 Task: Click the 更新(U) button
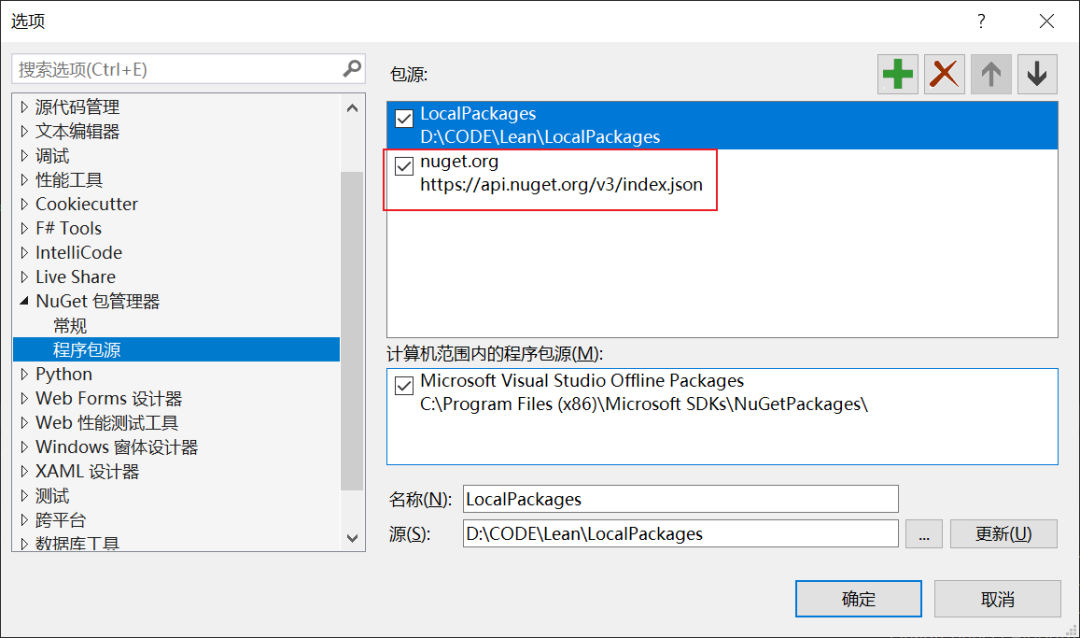click(1004, 534)
